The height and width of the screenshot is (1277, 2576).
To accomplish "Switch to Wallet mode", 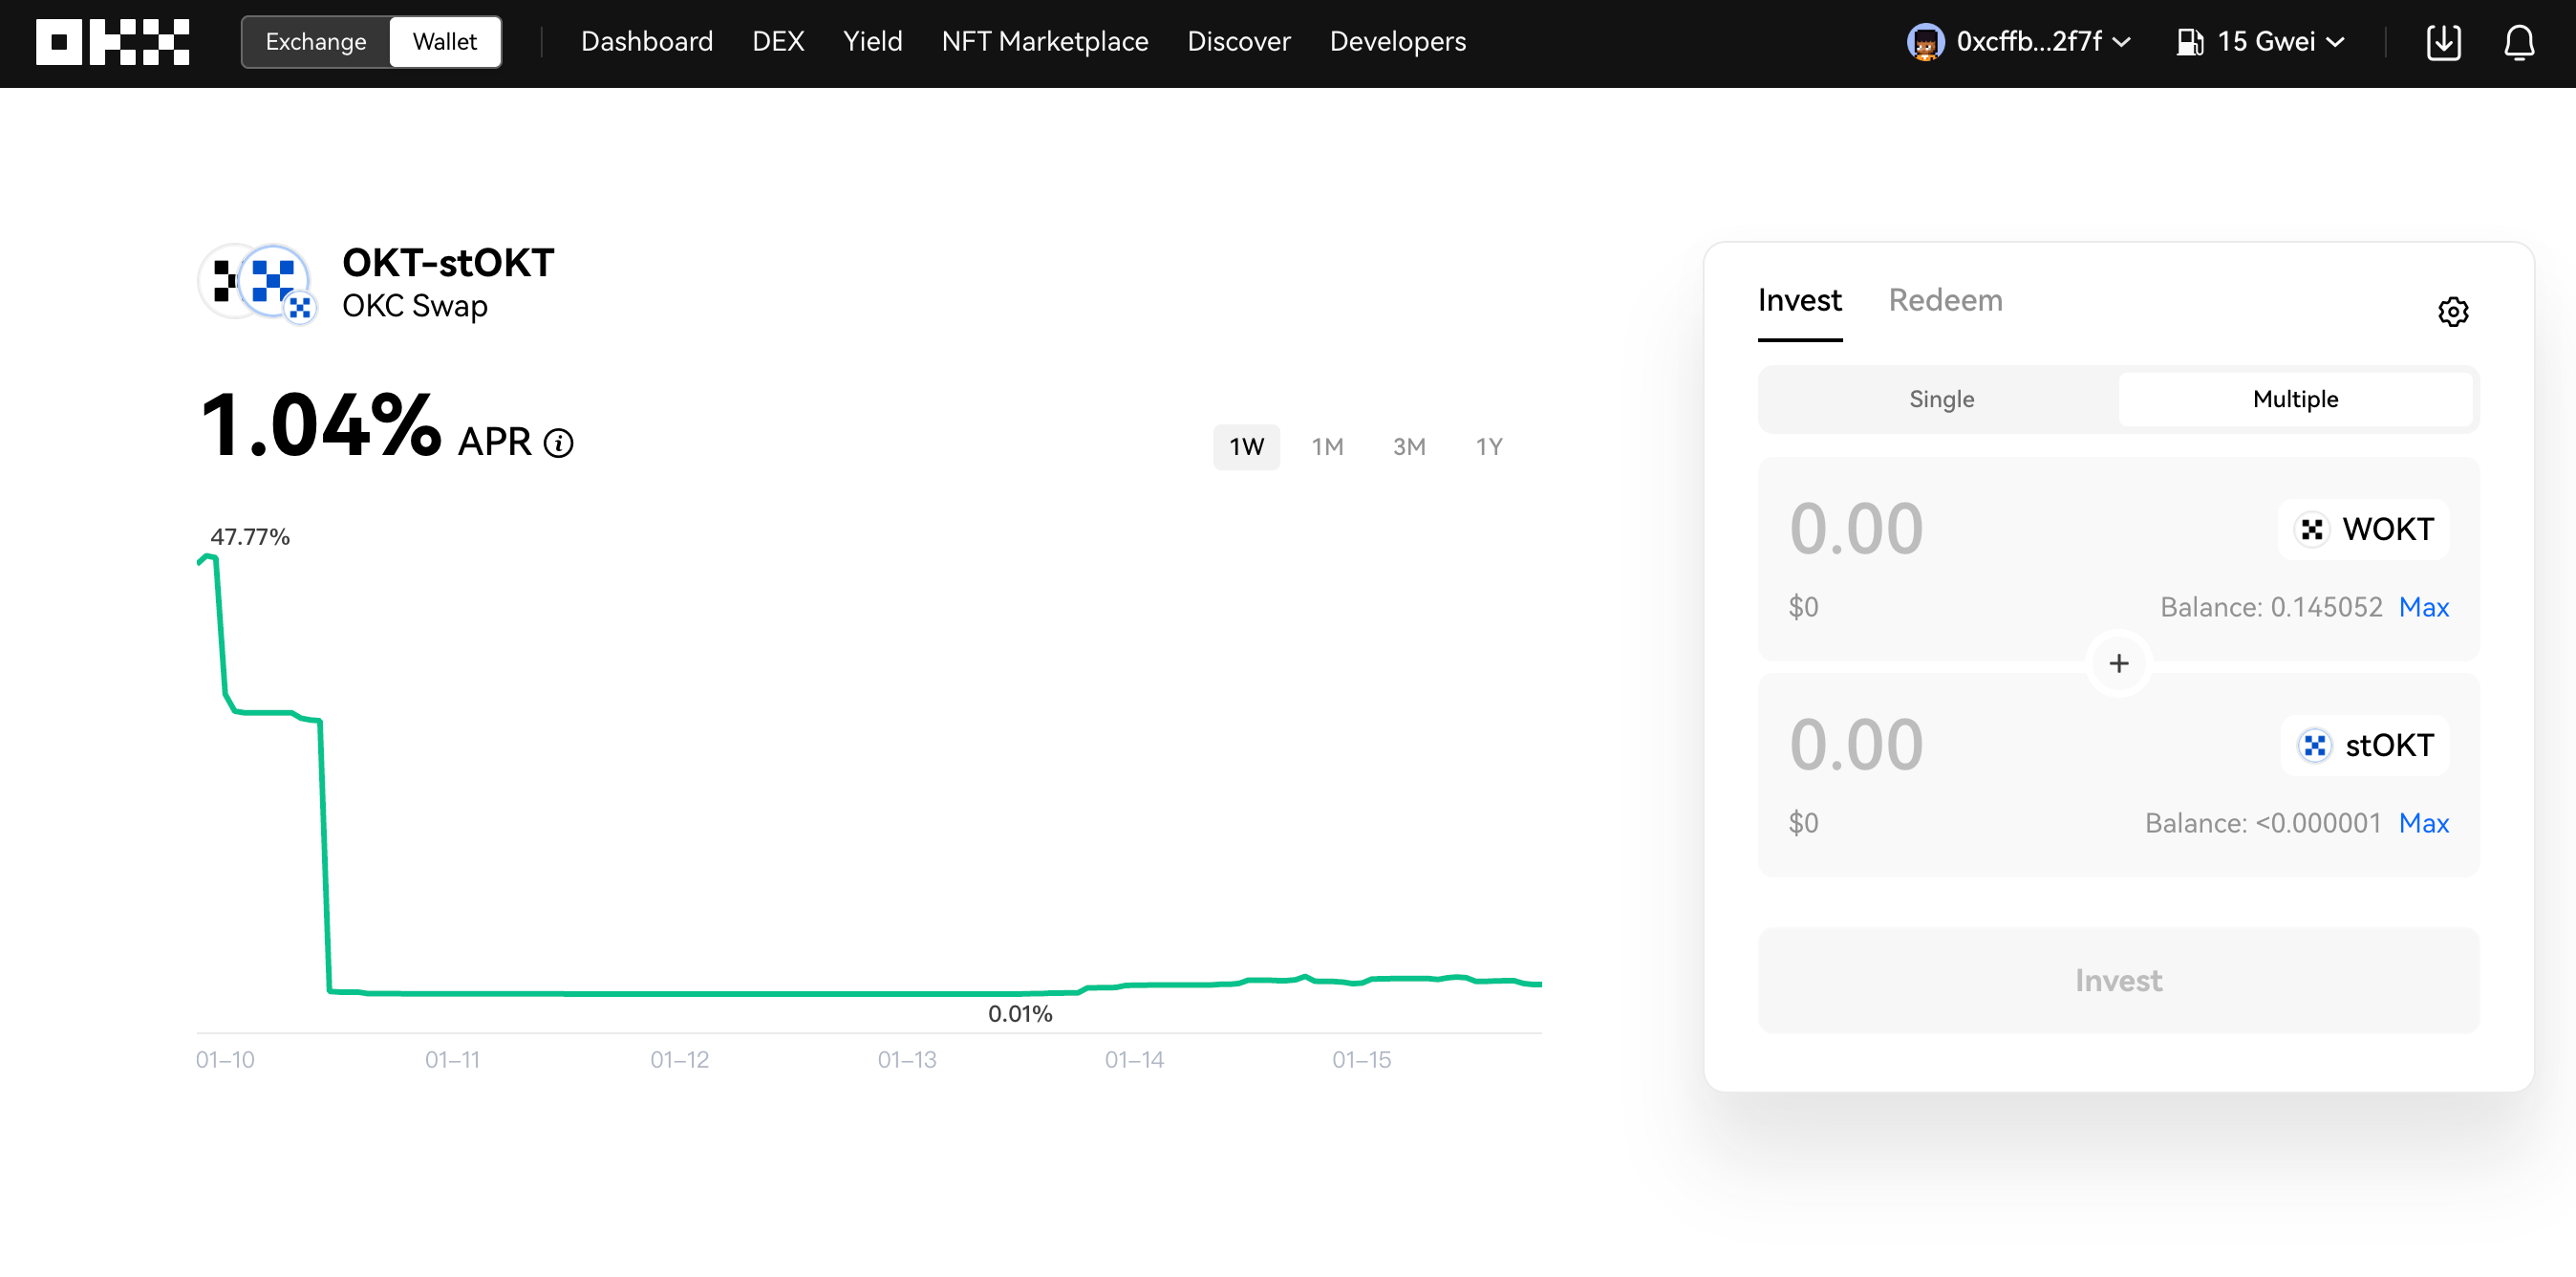I will (445, 42).
